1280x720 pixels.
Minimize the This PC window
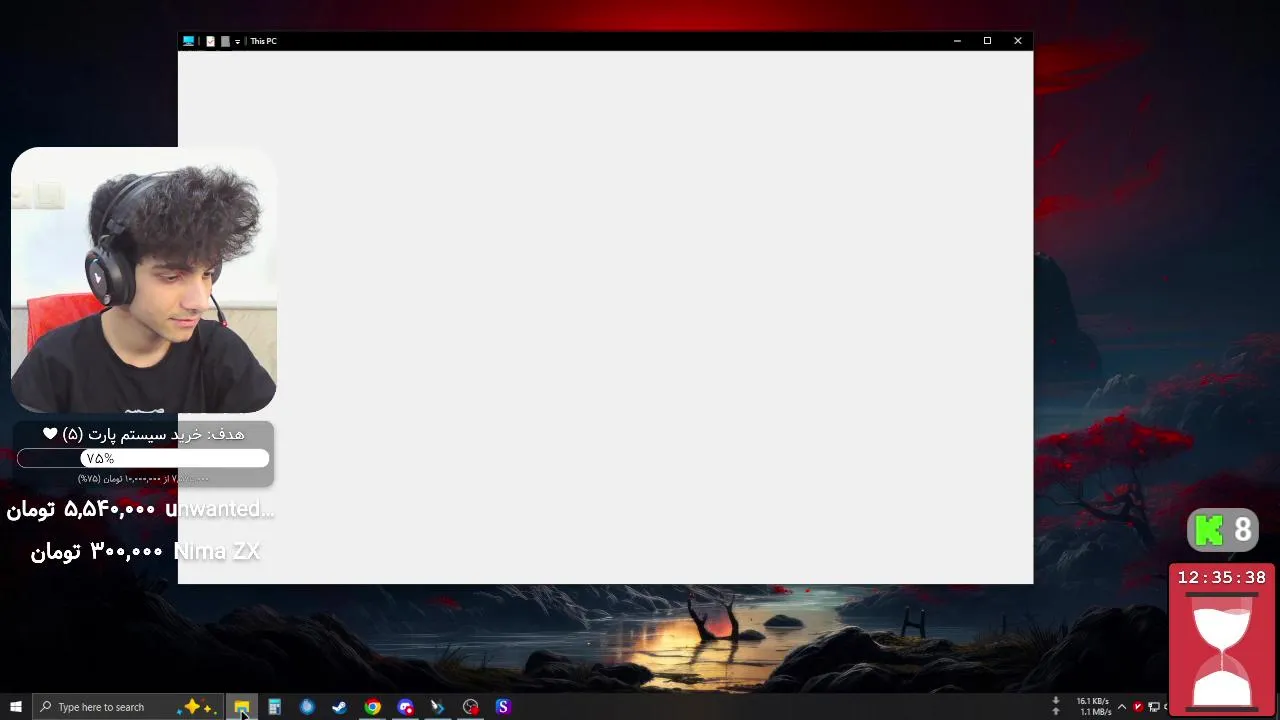tap(957, 41)
